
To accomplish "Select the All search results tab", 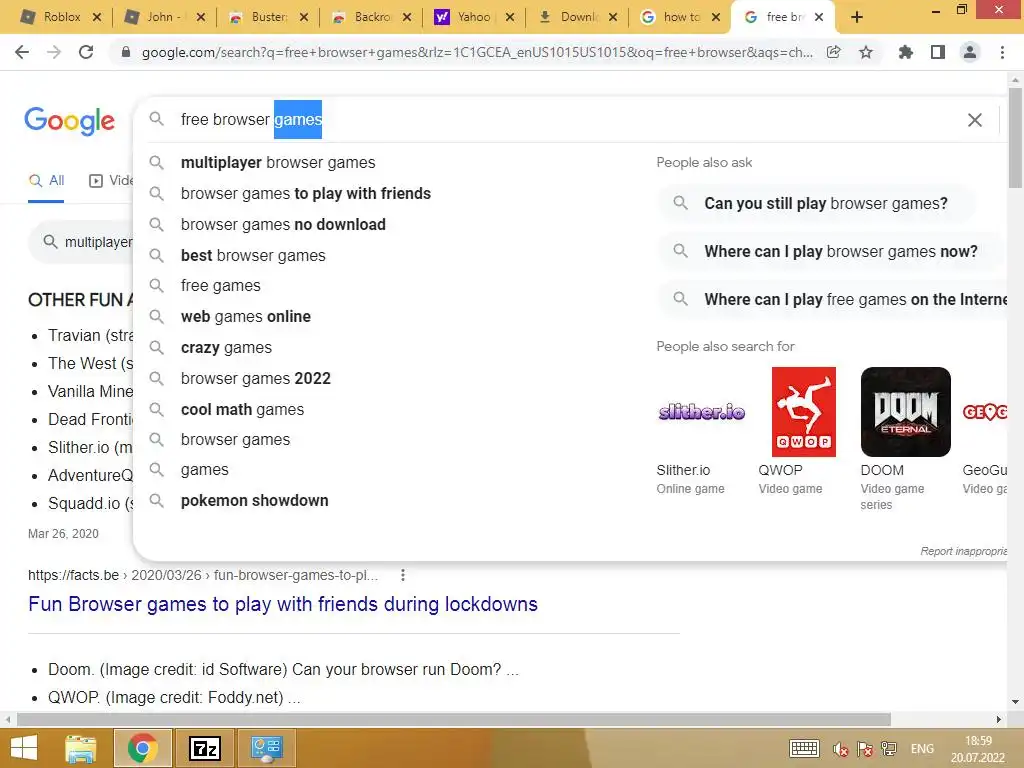I will pos(46,181).
